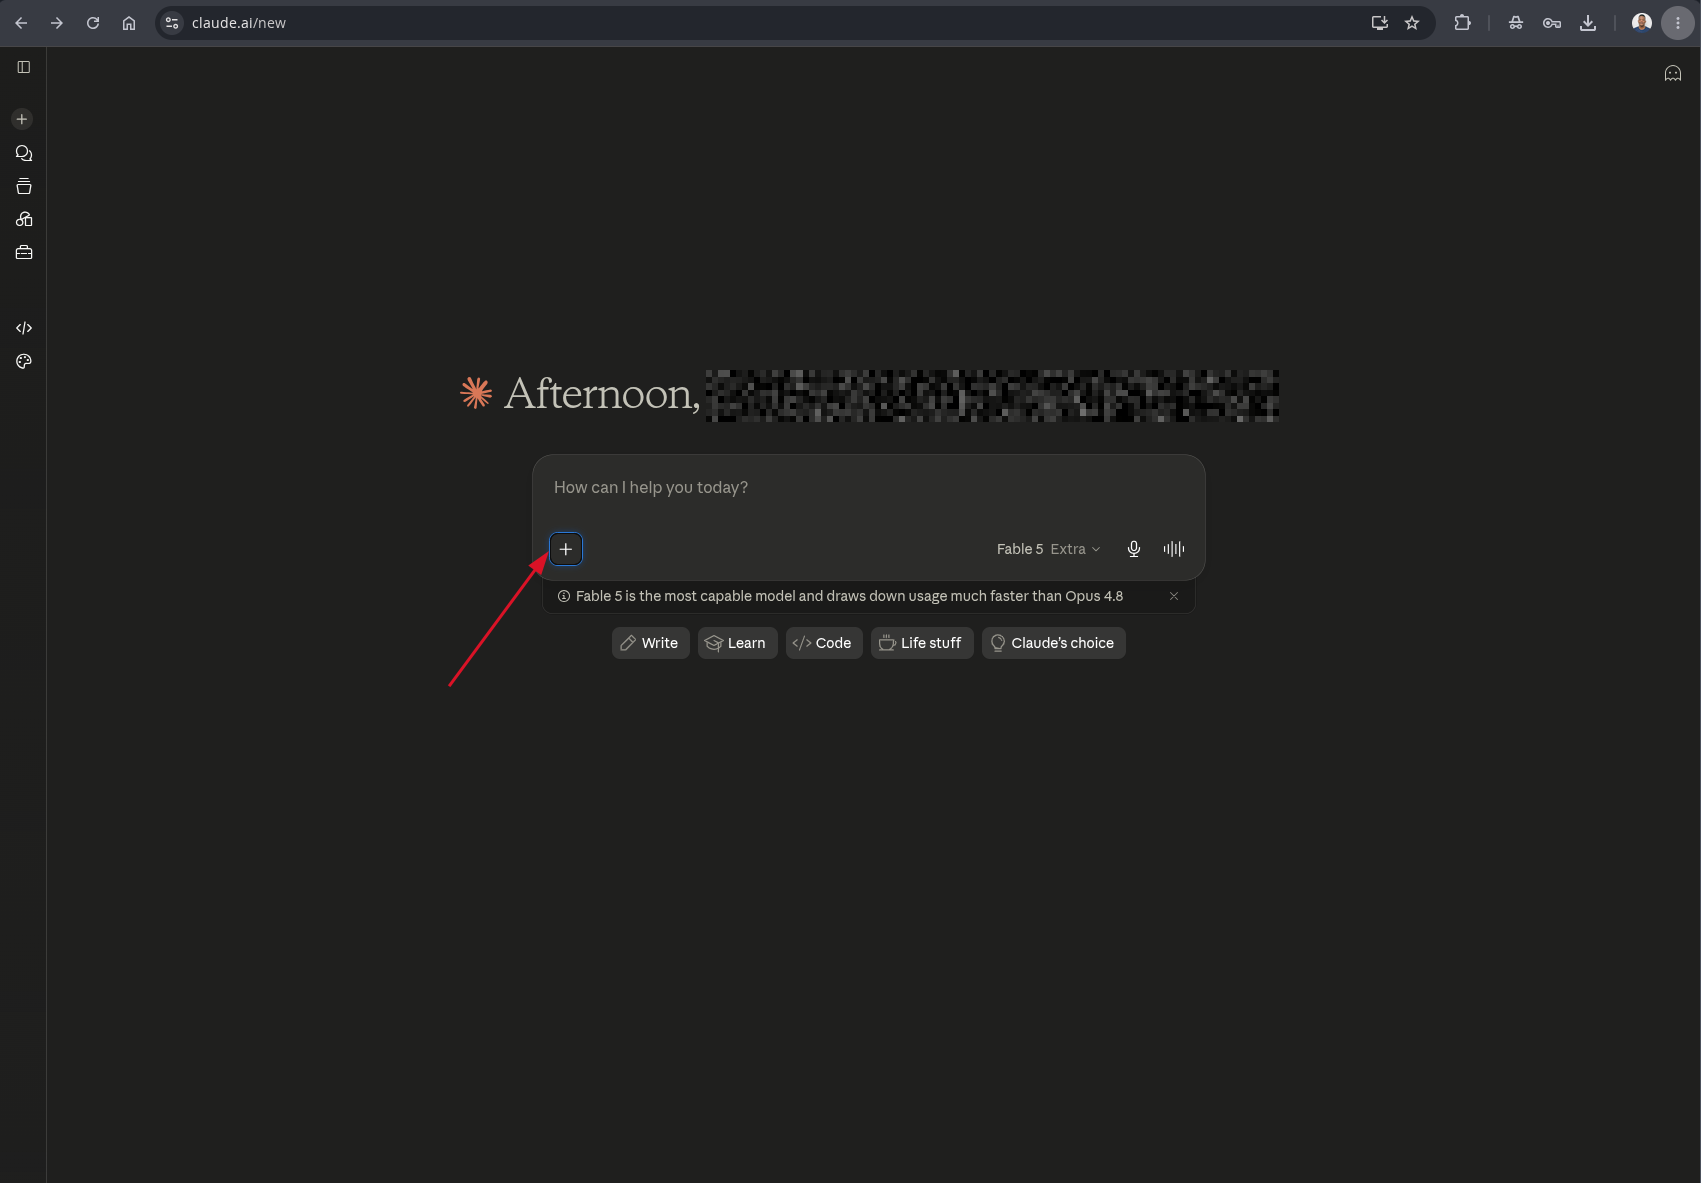Open the Artifacts icon in sidebar

[x=24, y=219]
